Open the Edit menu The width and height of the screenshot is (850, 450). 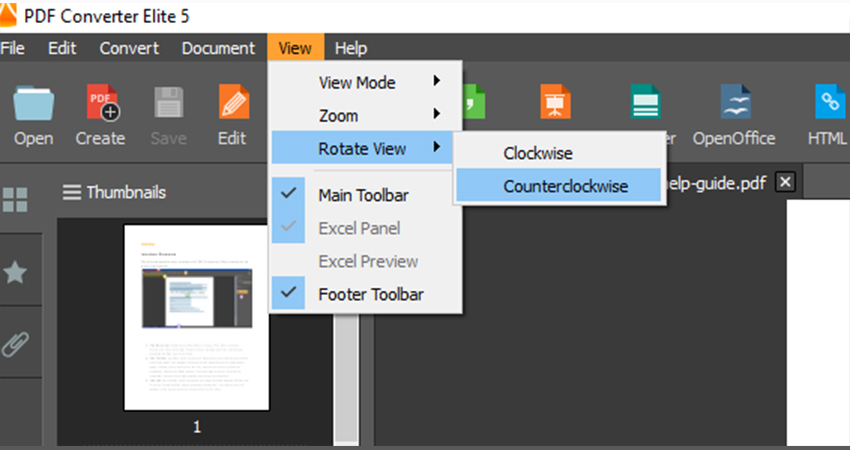click(62, 48)
